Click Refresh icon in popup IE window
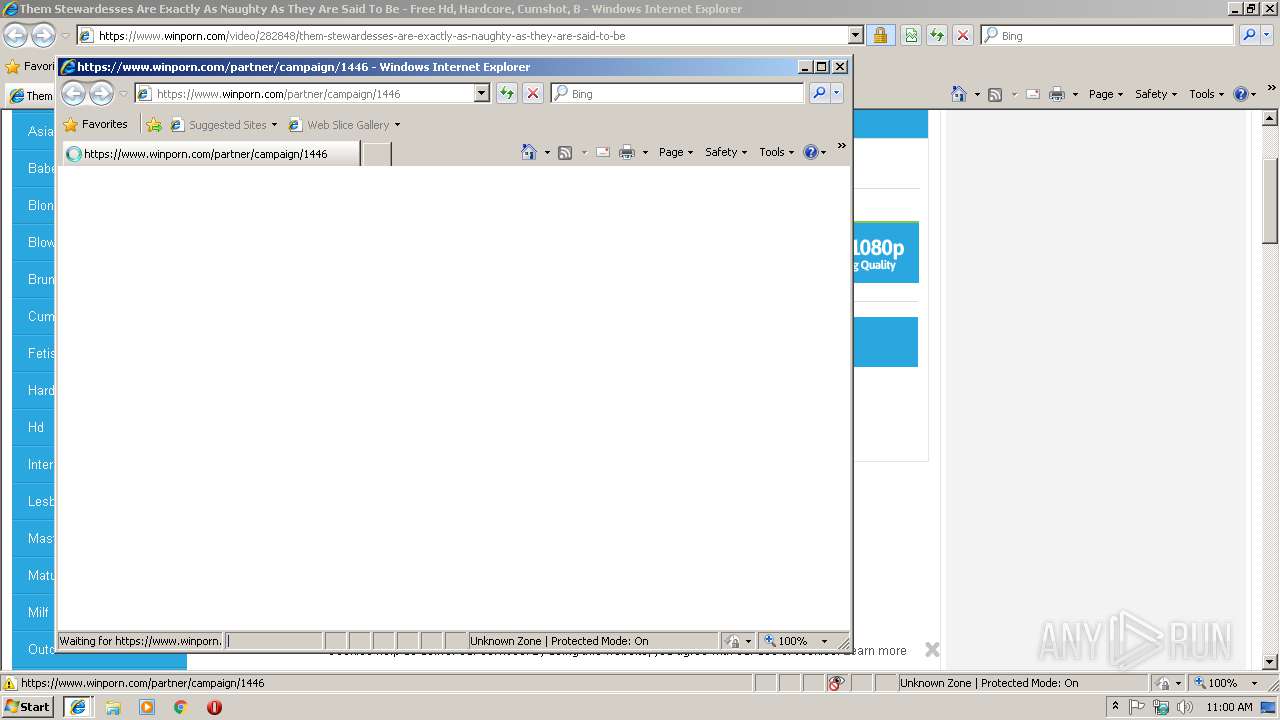Viewport: 1280px width, 720px height. (507, 93)
